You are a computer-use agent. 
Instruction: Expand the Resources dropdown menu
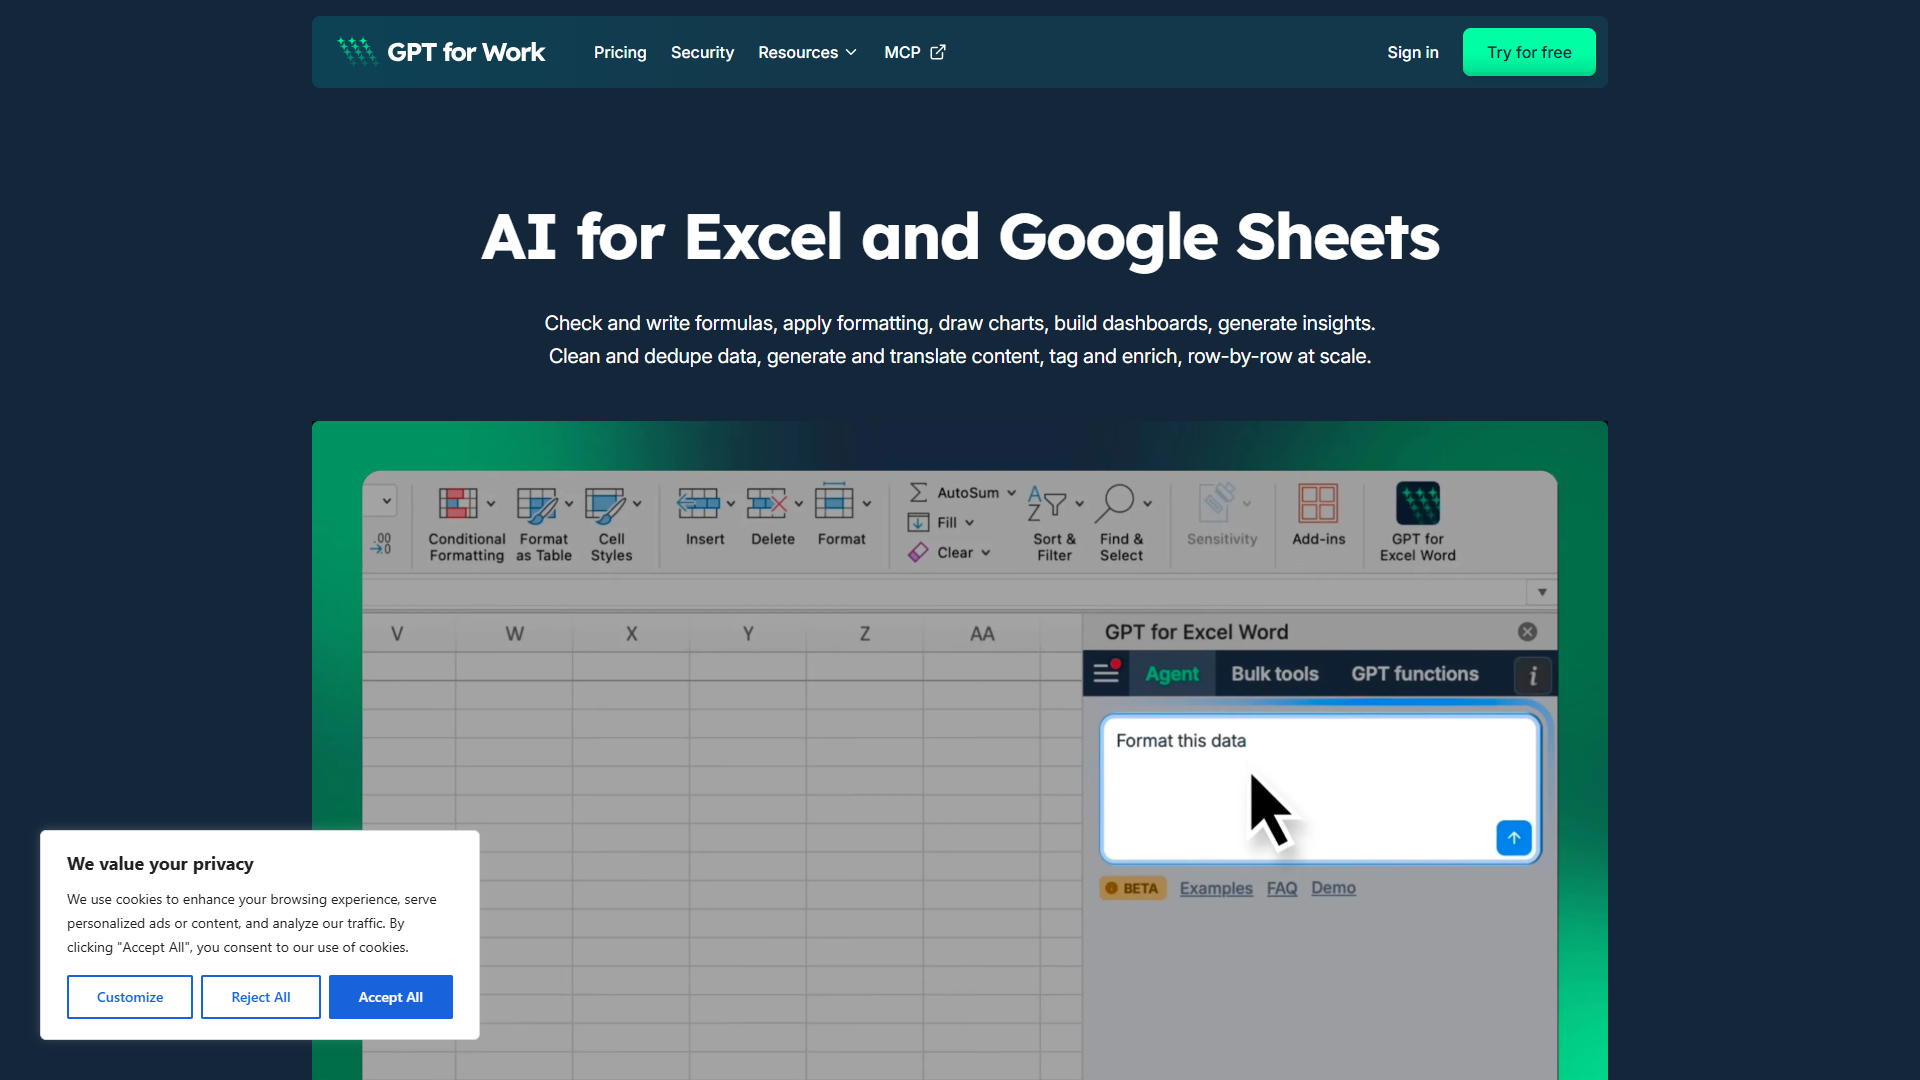click(x=807, y=52)
